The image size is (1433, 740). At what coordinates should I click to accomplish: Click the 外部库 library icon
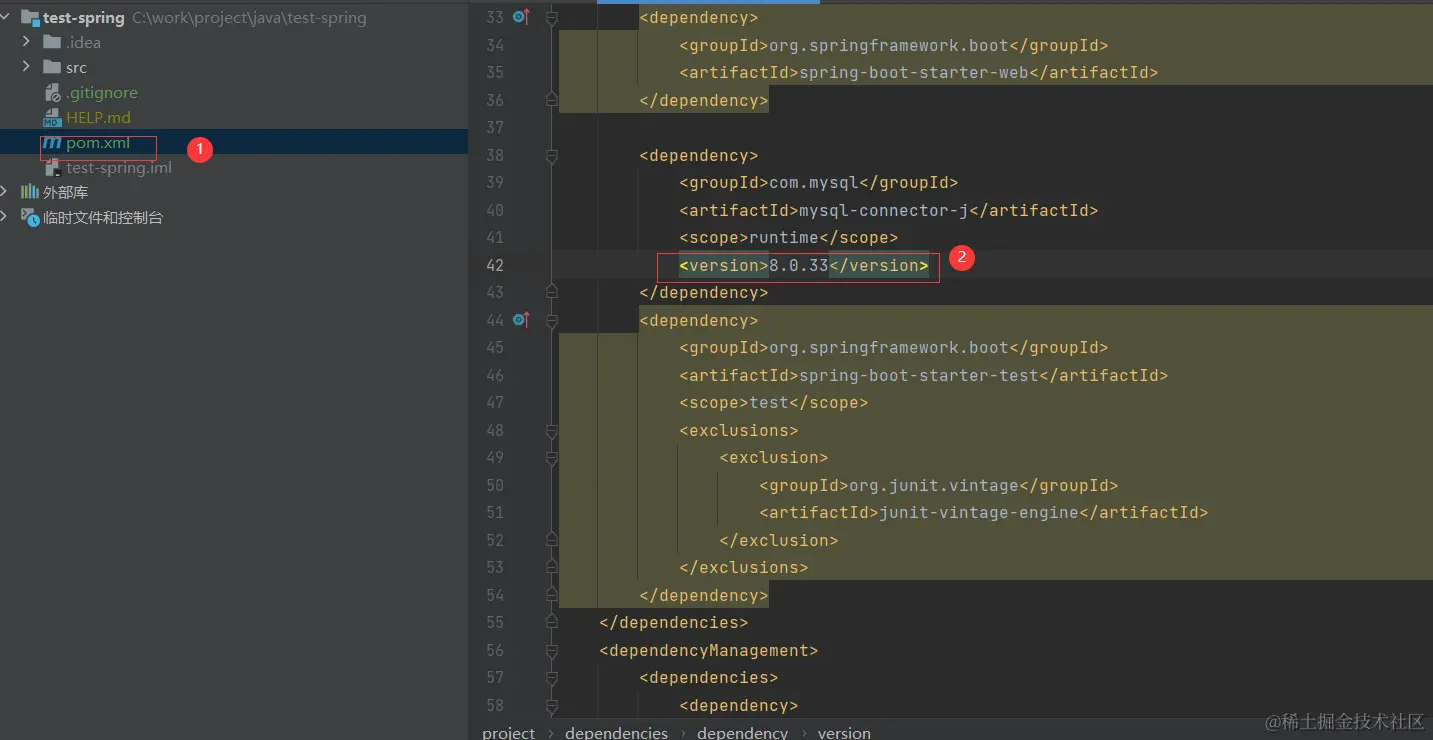pyautogui.click(x=30, y=192)
